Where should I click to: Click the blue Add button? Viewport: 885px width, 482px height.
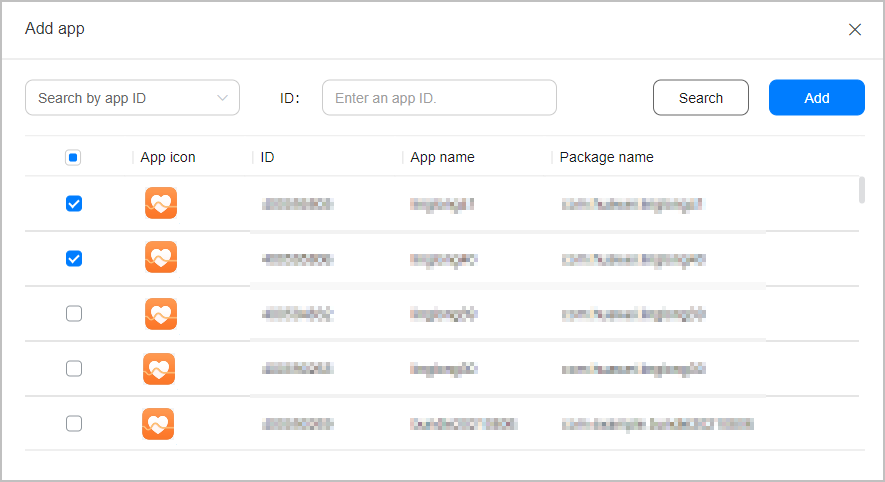pyautogui.click(x=817, y=98)
